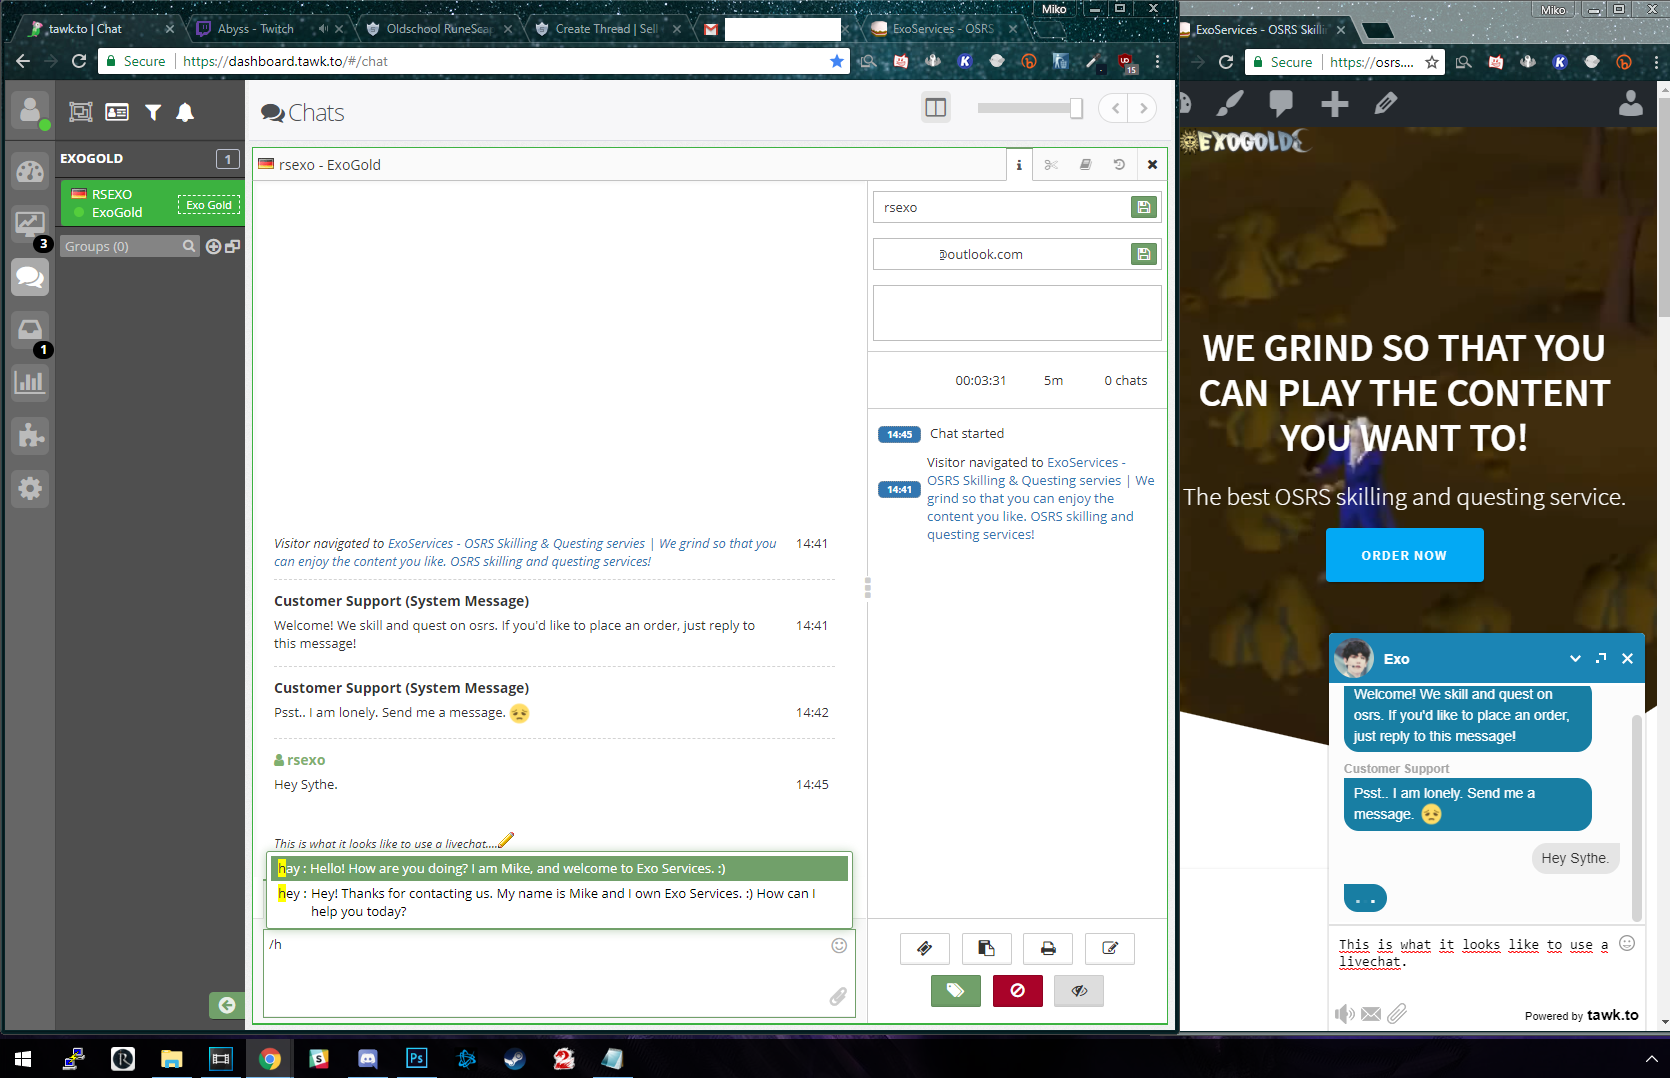Viewport: 1670px width, 1078px height.
Task: Open the Reporting bar chart icon
Action: coord(30,382)
